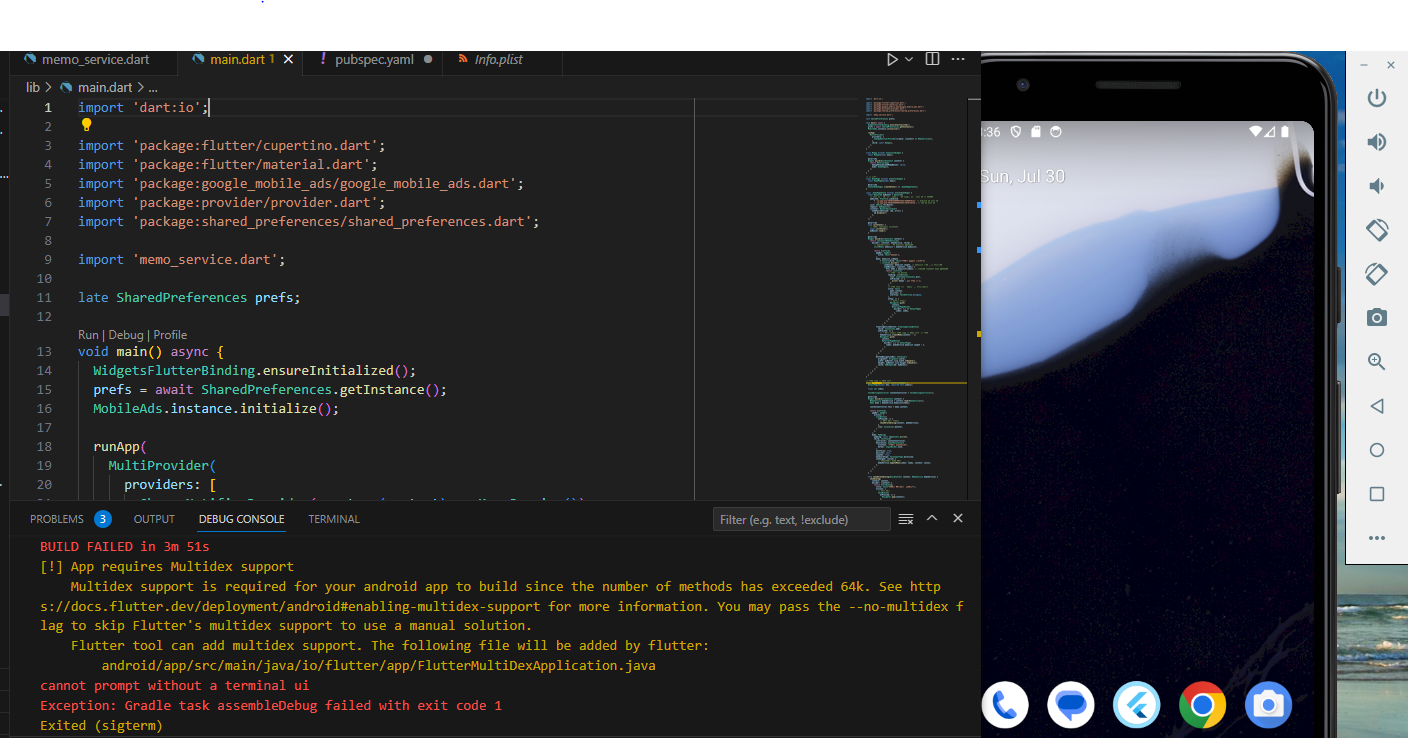Open the Run dropdown arrow beside the play icon

coord(909,60)
